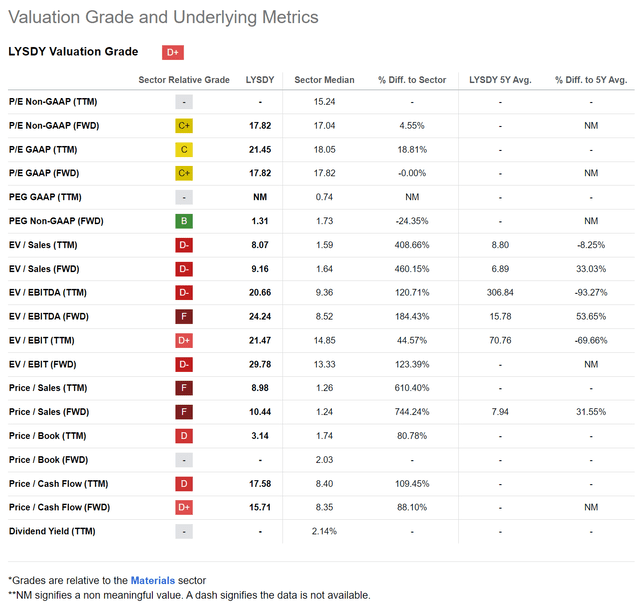Select the P/E GAAP (FWD) row label
This screenshot has width=640, height=612.
click(x=44, y=173)
